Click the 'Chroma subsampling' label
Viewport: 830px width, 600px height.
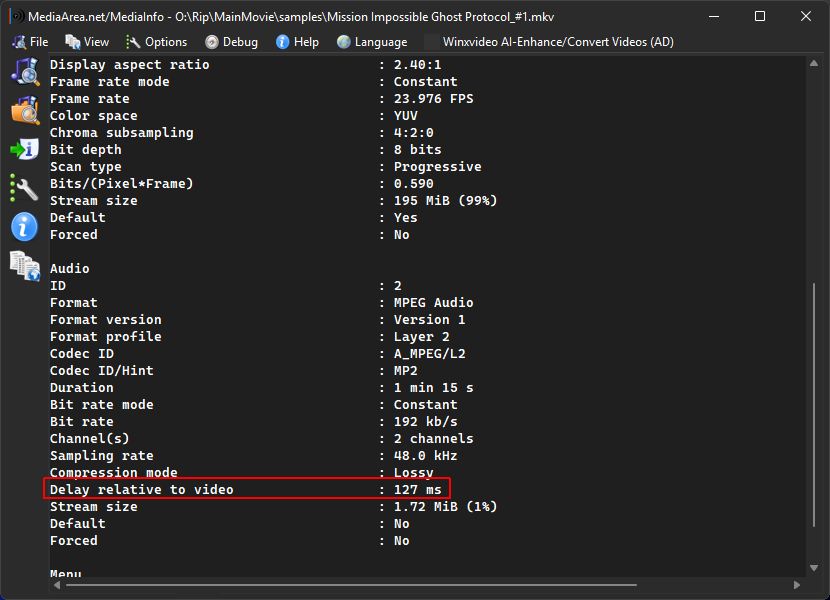122,132
